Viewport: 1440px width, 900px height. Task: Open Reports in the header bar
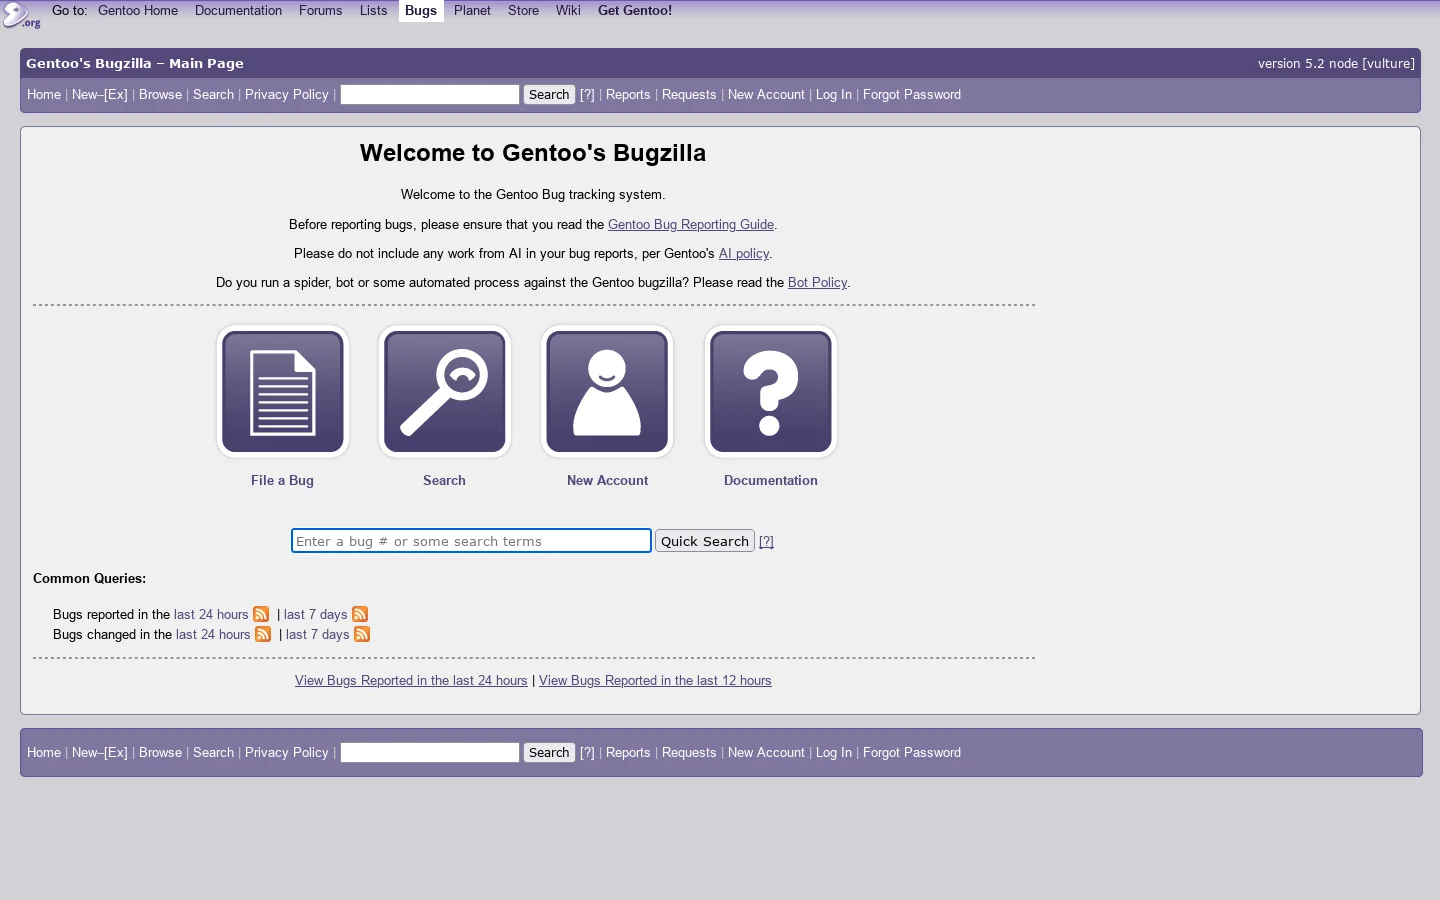coord(628,95)
